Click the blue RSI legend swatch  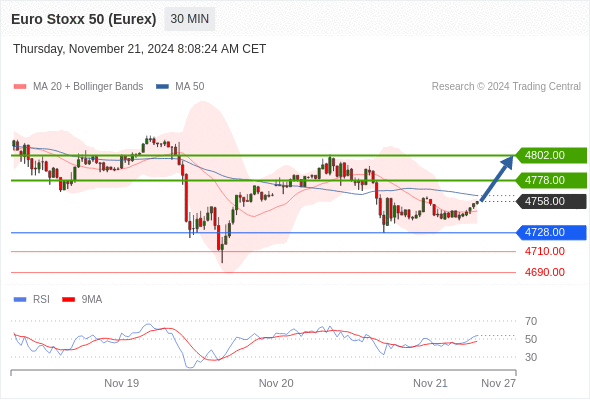20,300
